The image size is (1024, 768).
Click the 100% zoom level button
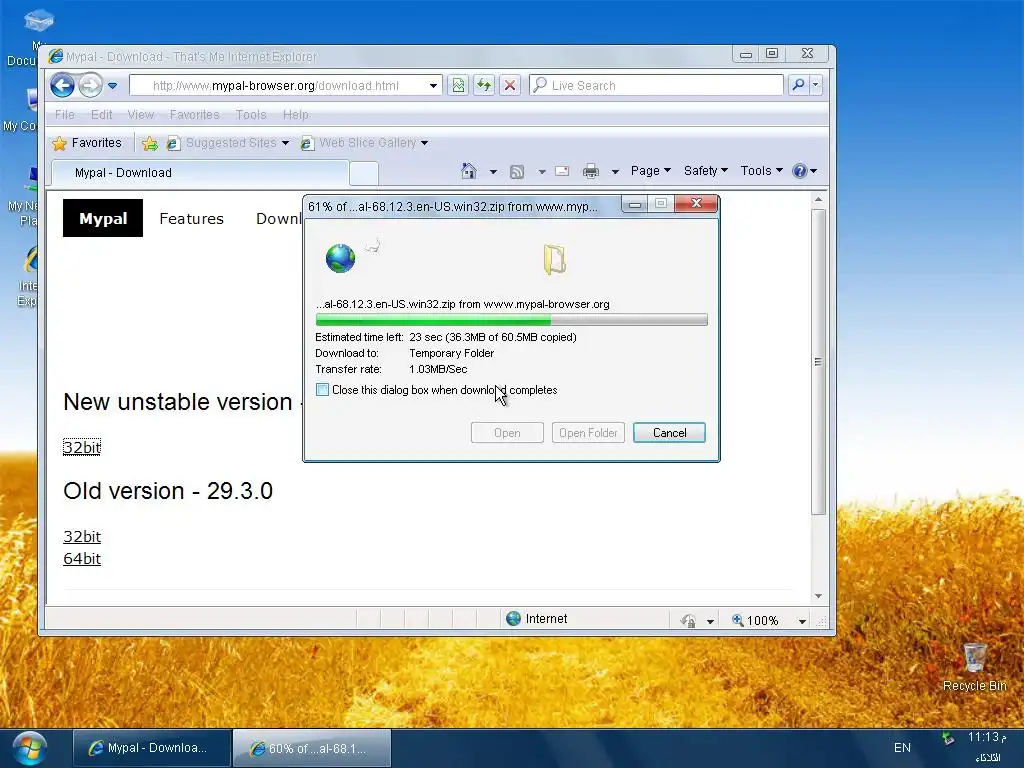pos(755,620)
